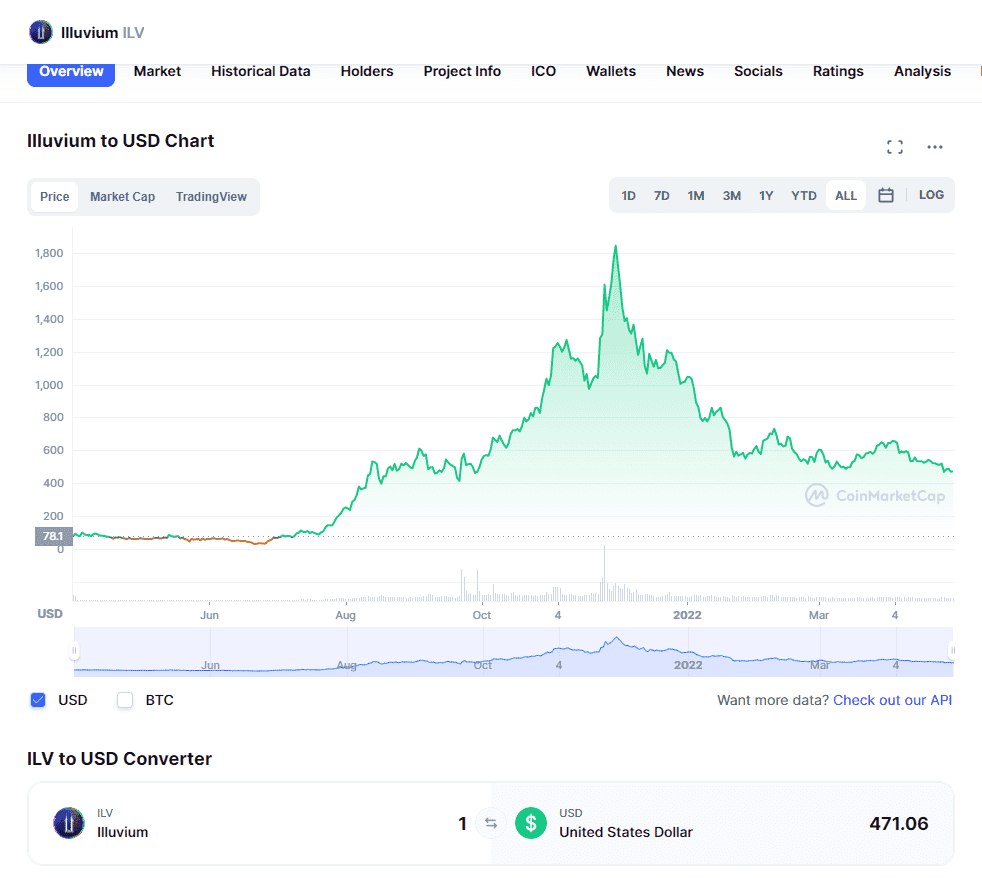Open the chart three-dot options menu
Image resolution: width=982 pixels, height=878 pixels.
click(x=934, y=147)
